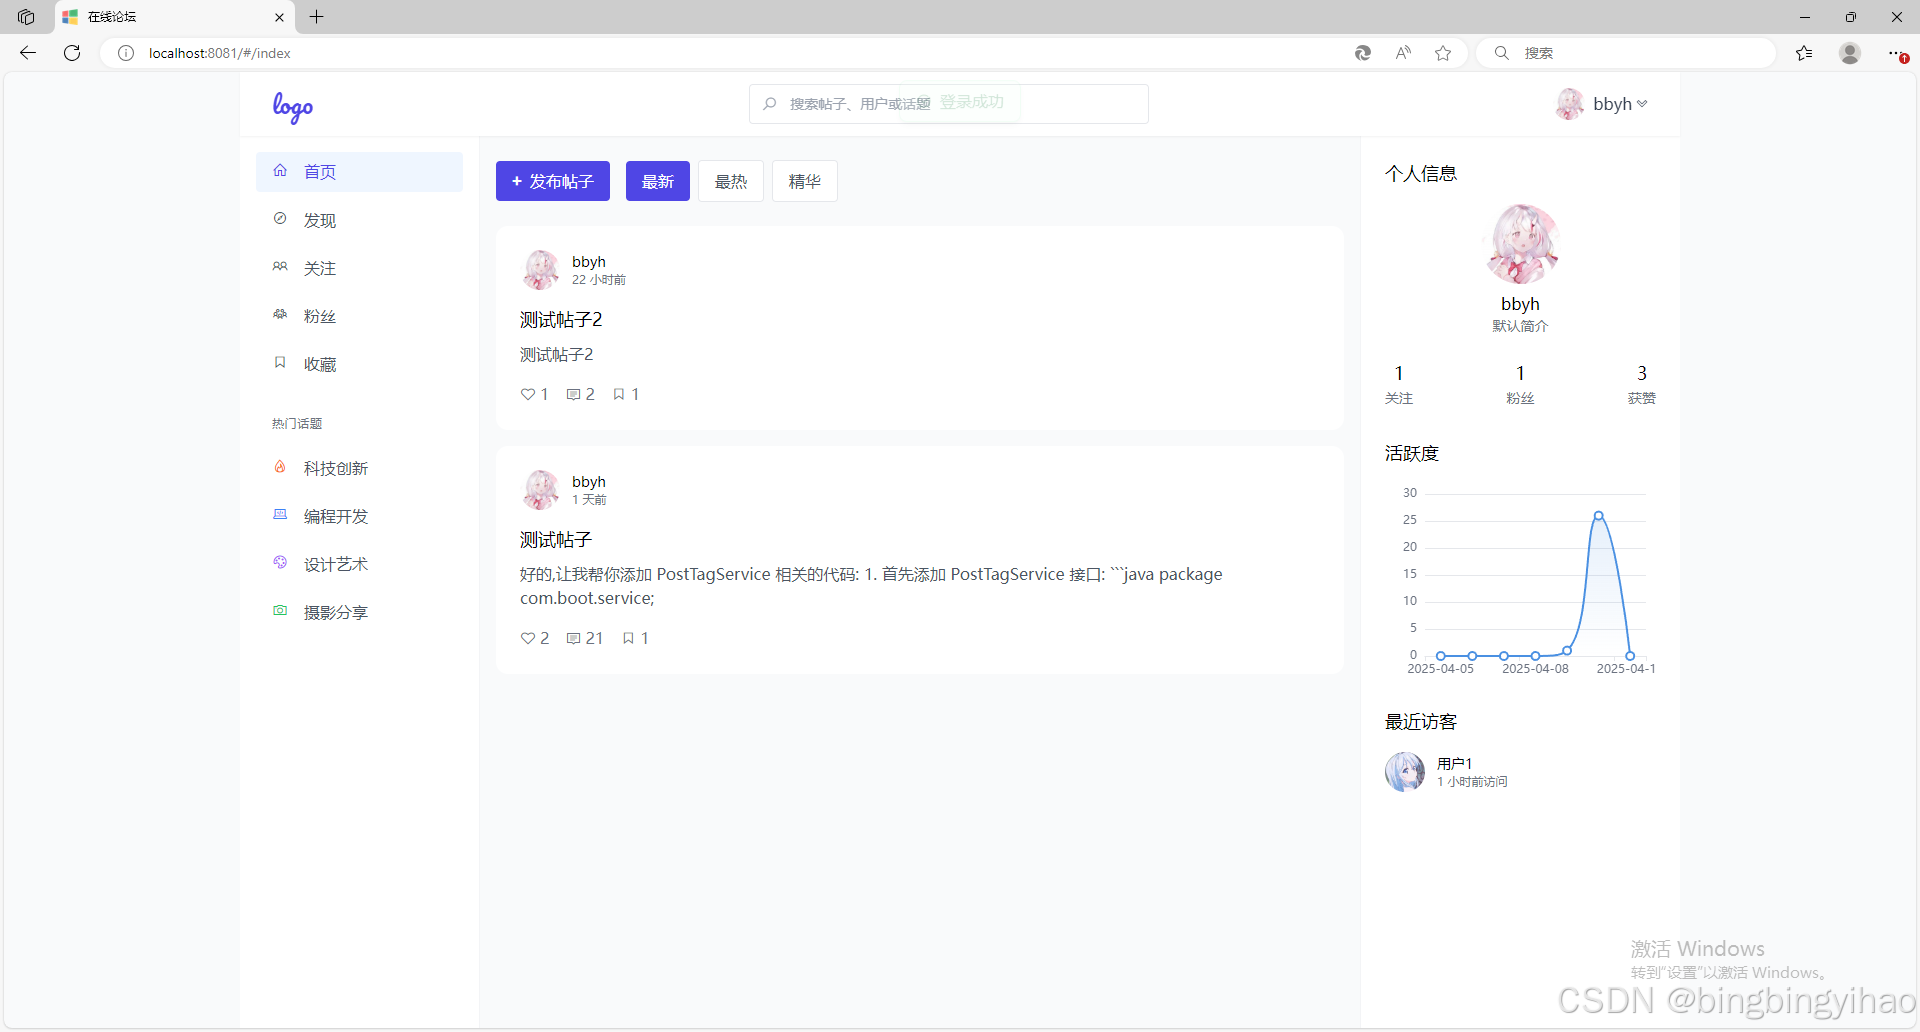Screen dimensions: 1920x1032
Task: Open the tab actions menu icon
Action: pos(26,17)
